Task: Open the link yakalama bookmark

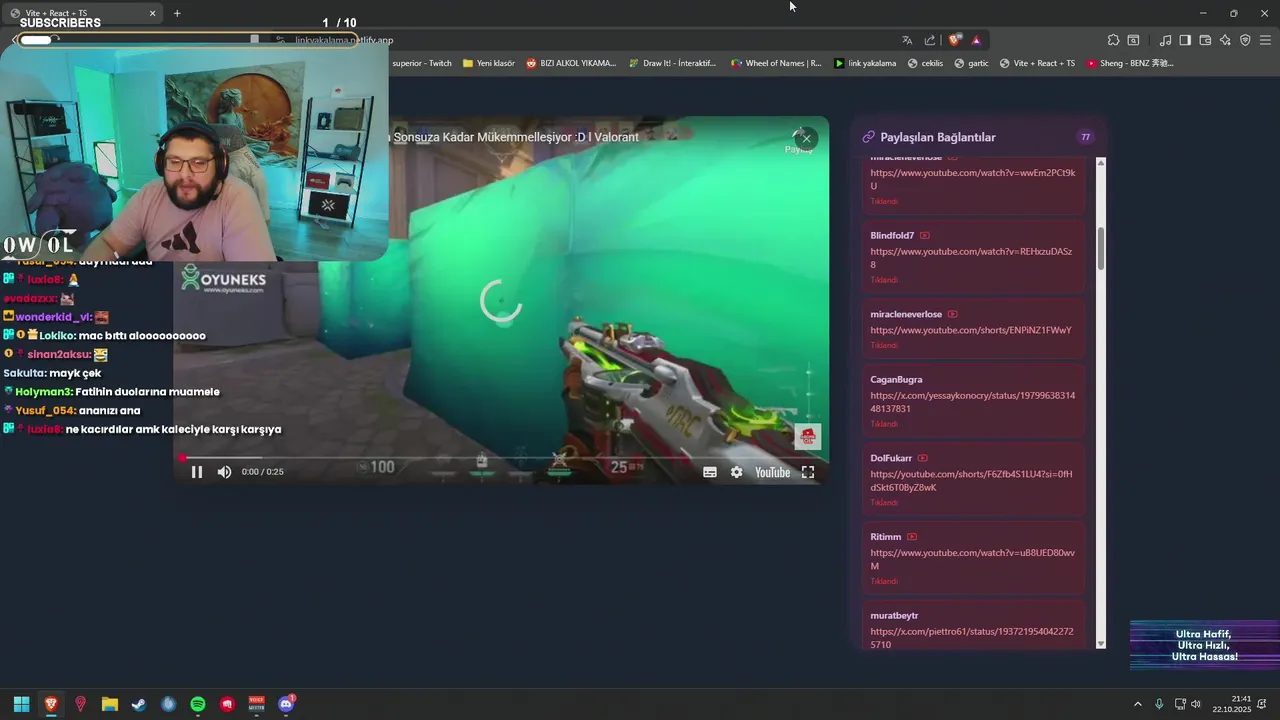Action: coord(865,63)
